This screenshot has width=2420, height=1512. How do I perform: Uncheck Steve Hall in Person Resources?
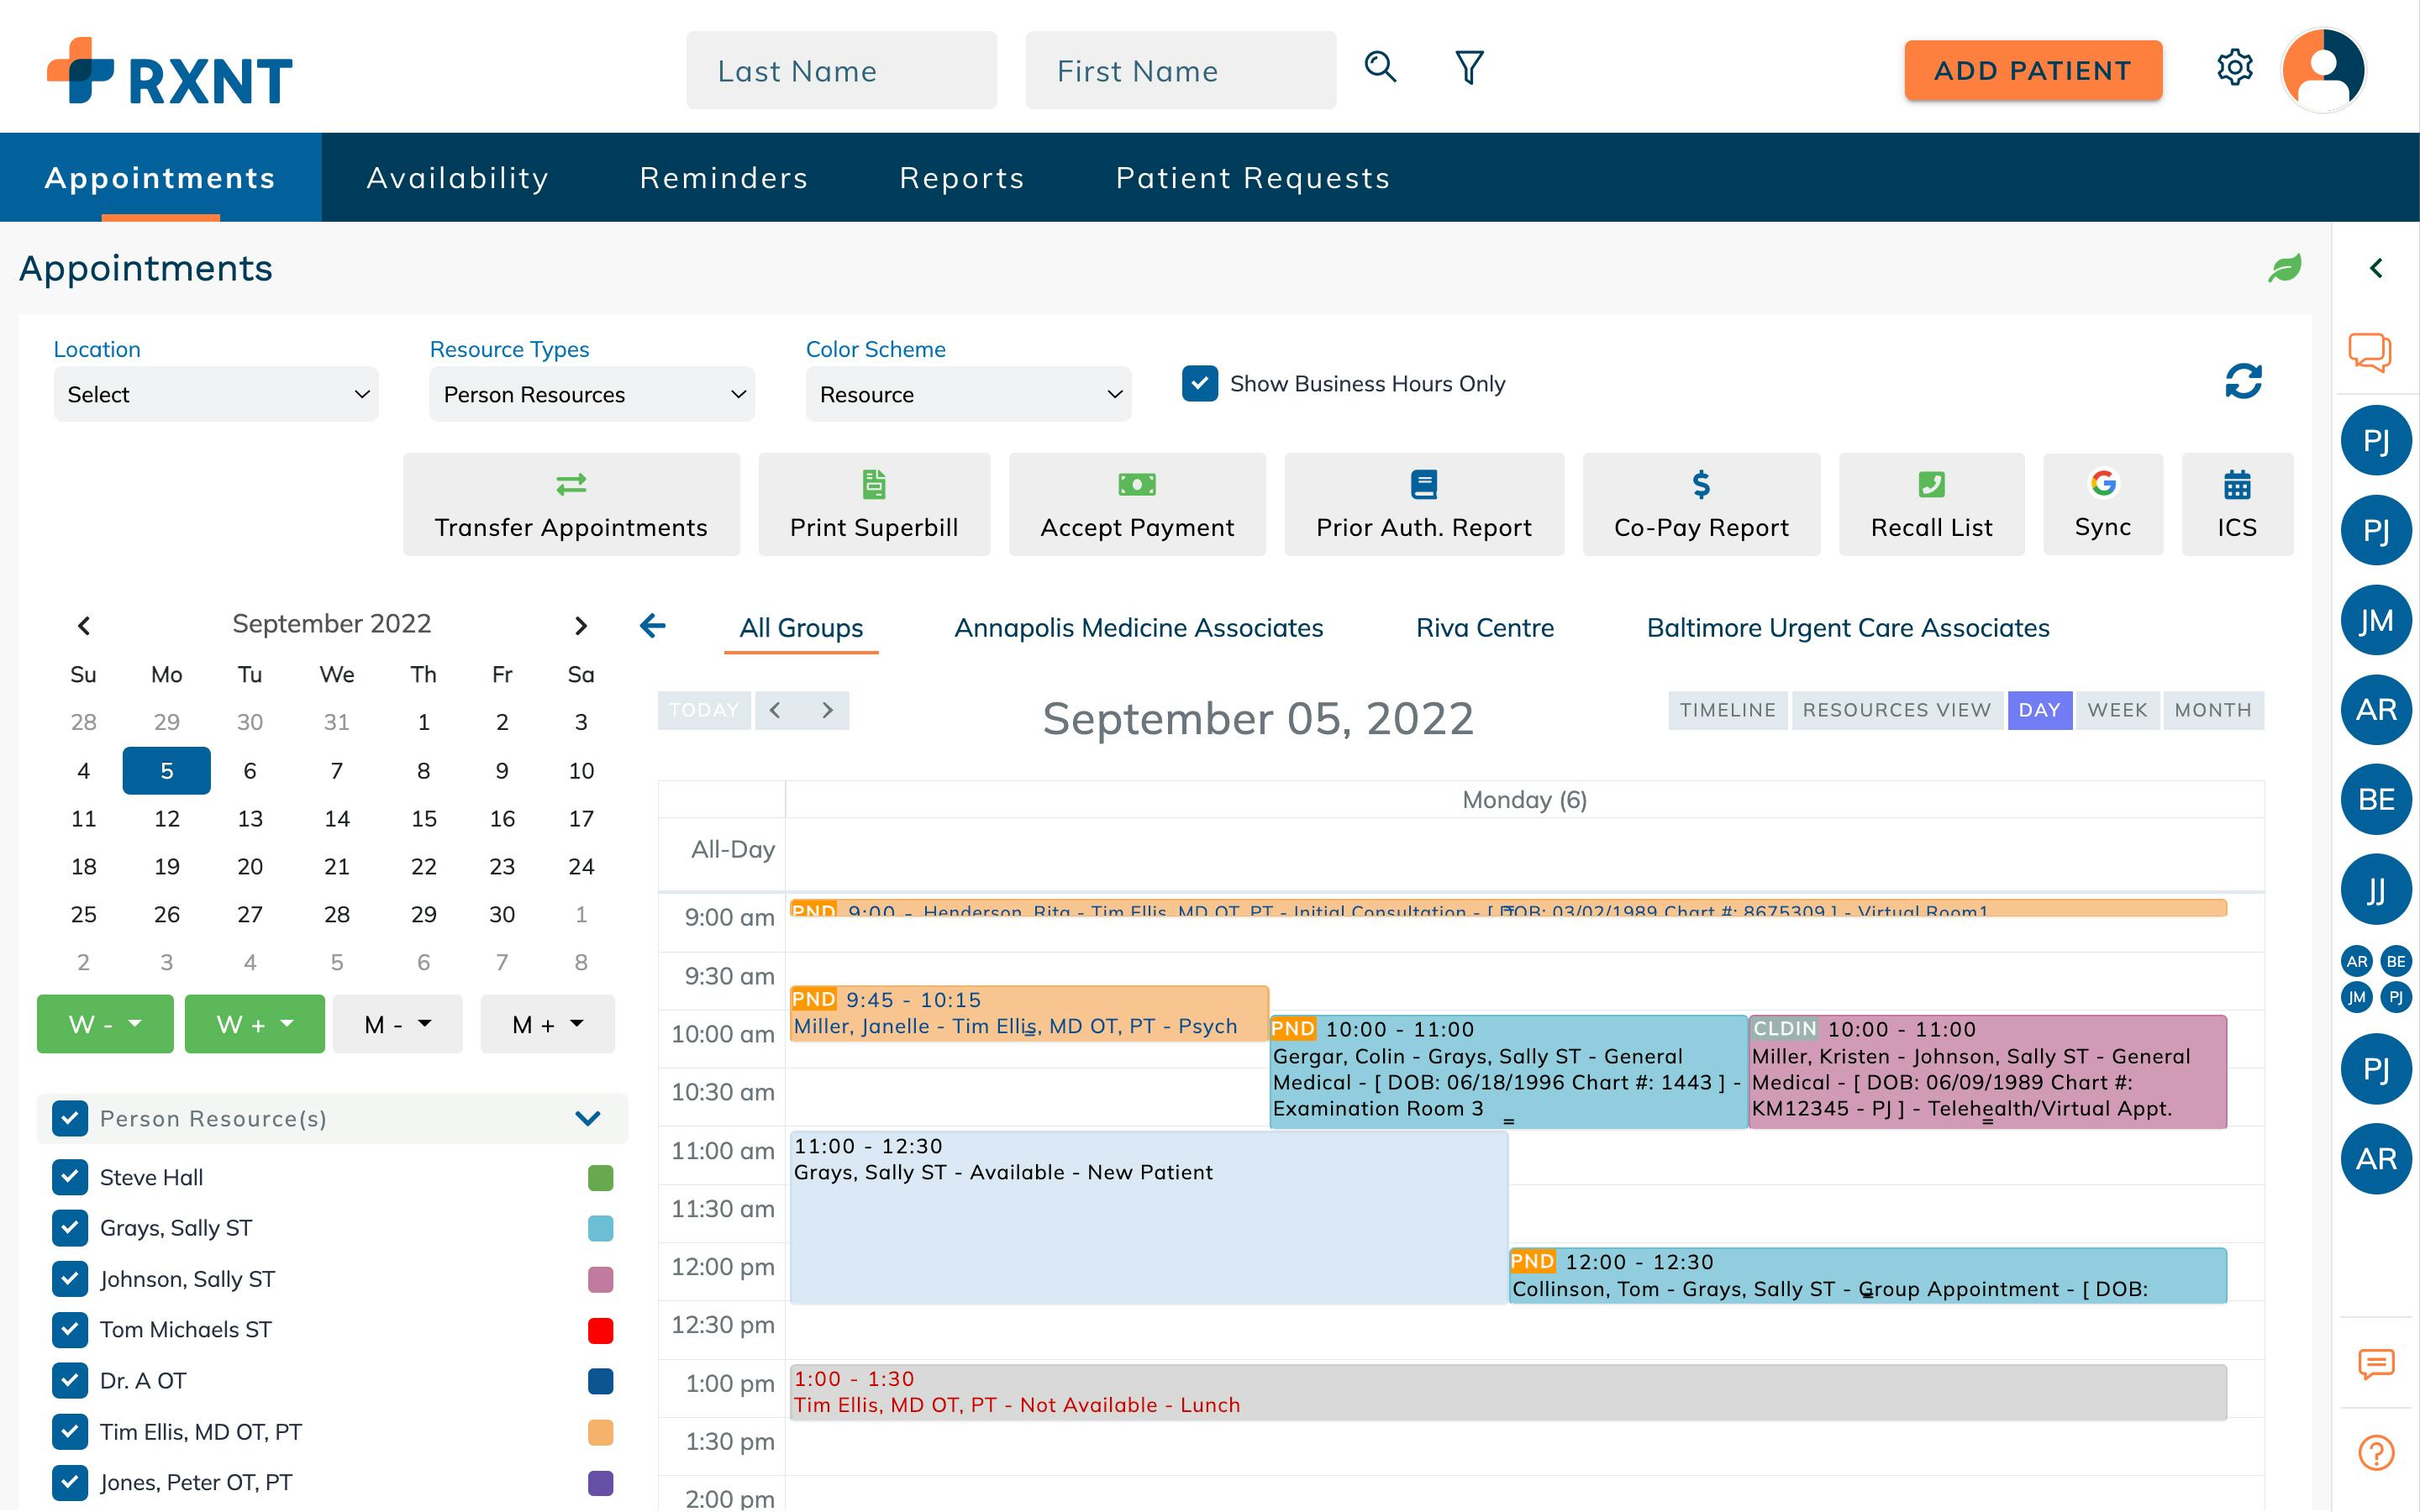click(x=70, y=1177)
